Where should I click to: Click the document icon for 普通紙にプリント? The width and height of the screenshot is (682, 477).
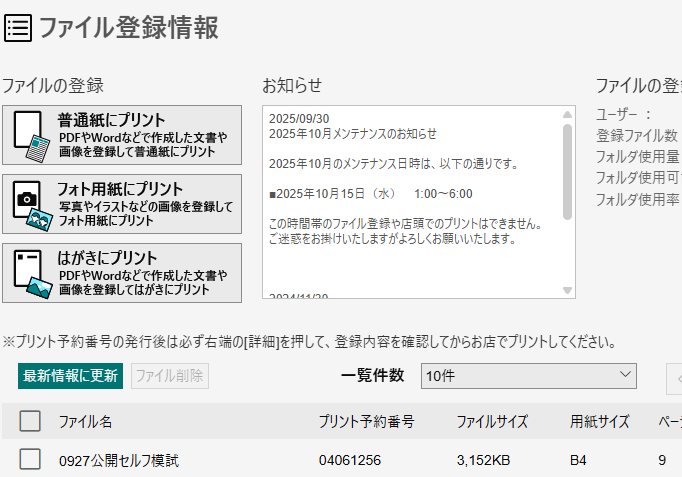[x=32, y=135]
